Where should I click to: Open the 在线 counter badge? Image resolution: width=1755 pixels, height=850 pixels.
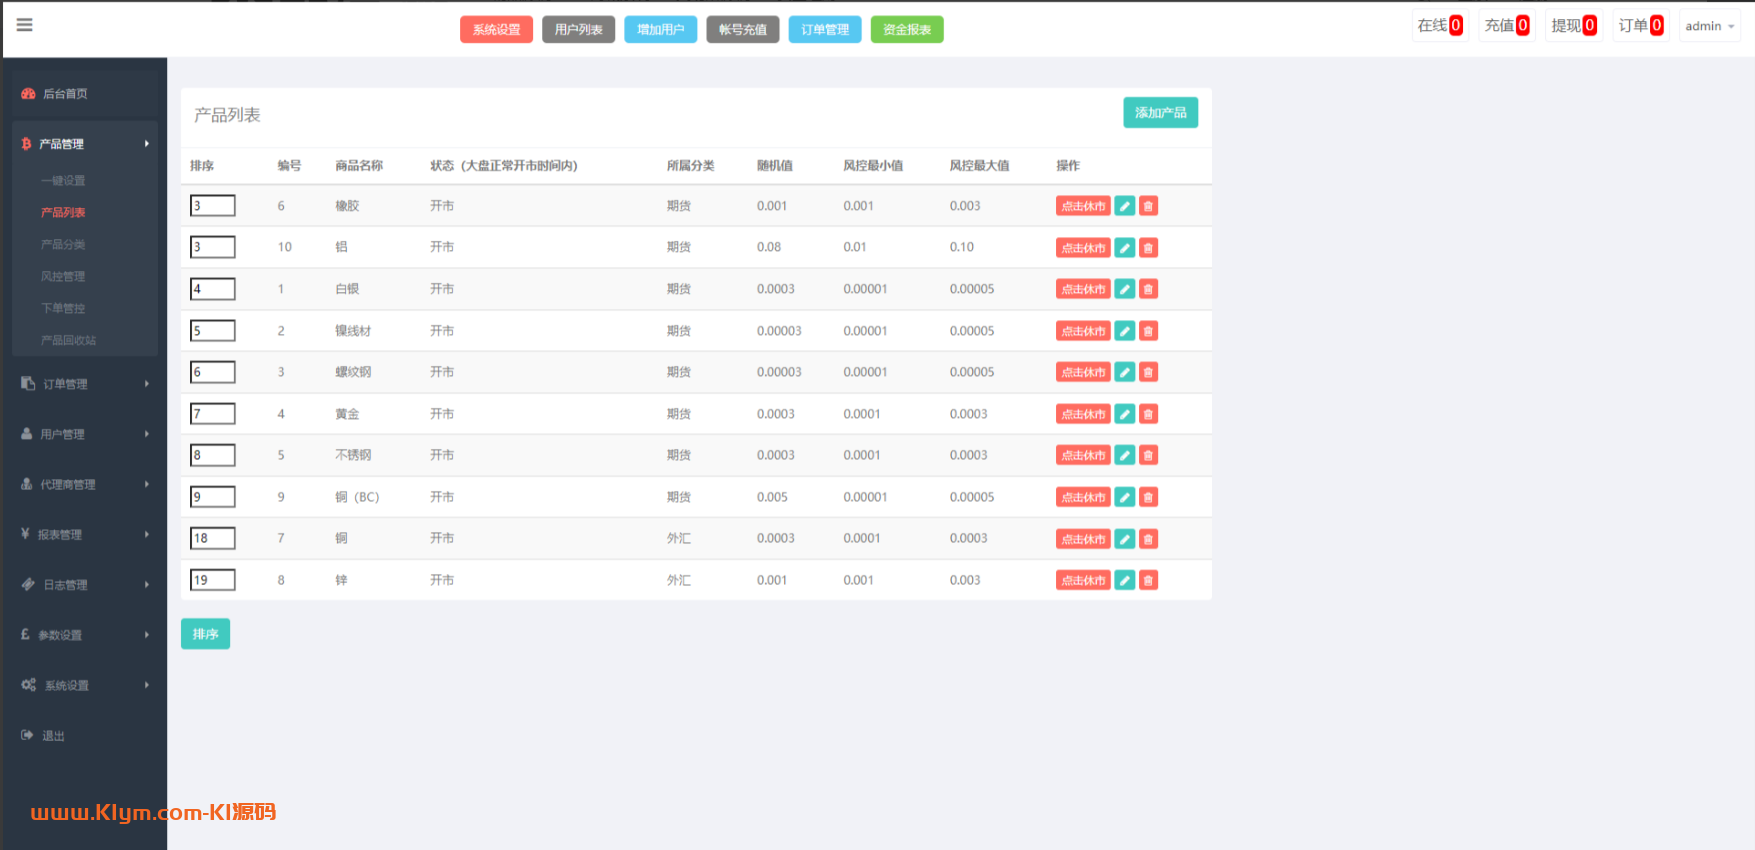coord(1440,26)
